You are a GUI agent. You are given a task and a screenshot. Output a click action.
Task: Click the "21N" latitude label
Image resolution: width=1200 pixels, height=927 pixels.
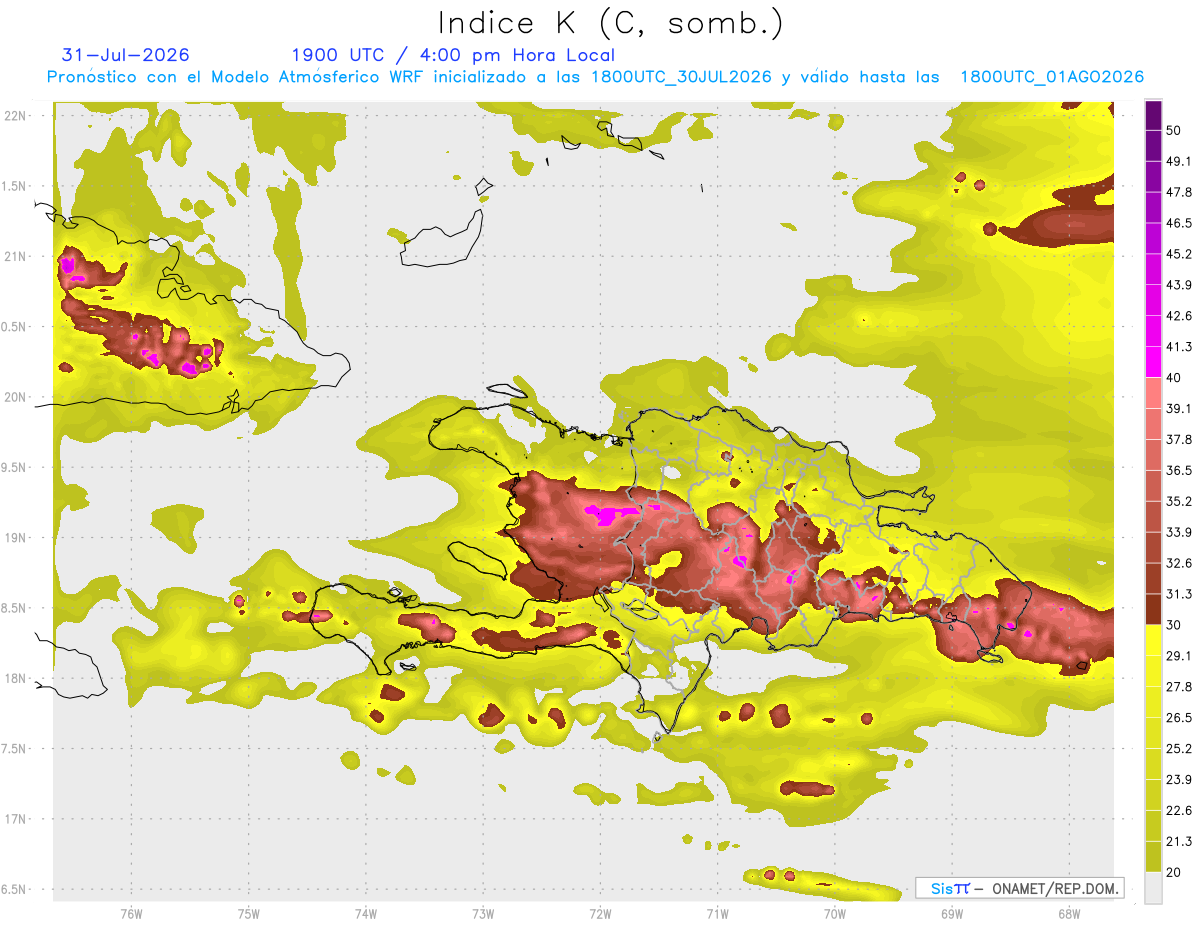15,256
